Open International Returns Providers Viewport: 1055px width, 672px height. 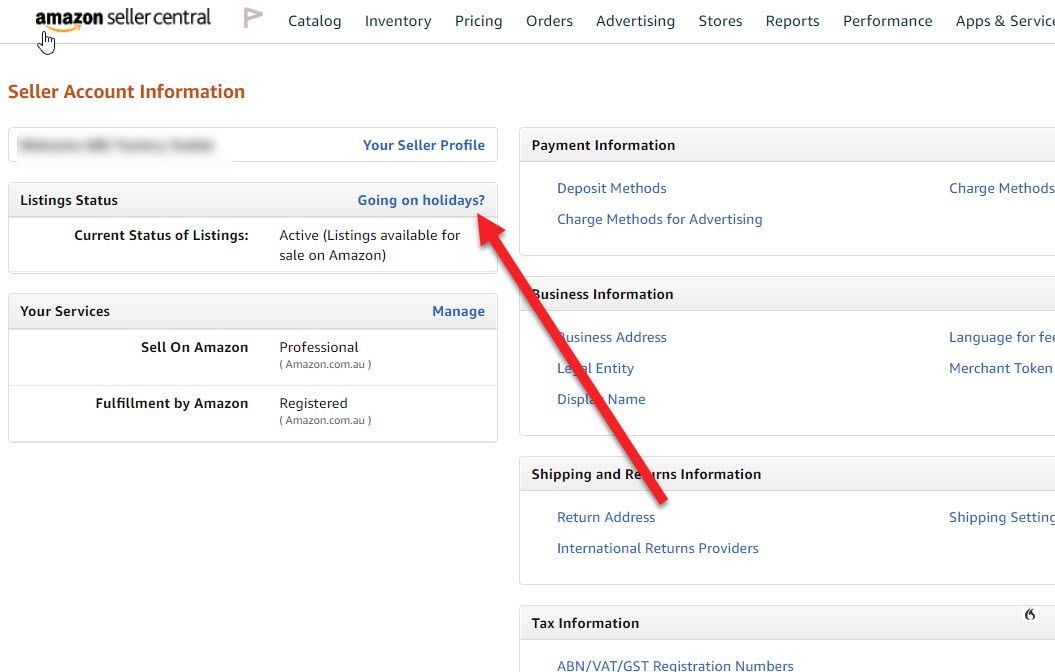click(x=657, y=548)
